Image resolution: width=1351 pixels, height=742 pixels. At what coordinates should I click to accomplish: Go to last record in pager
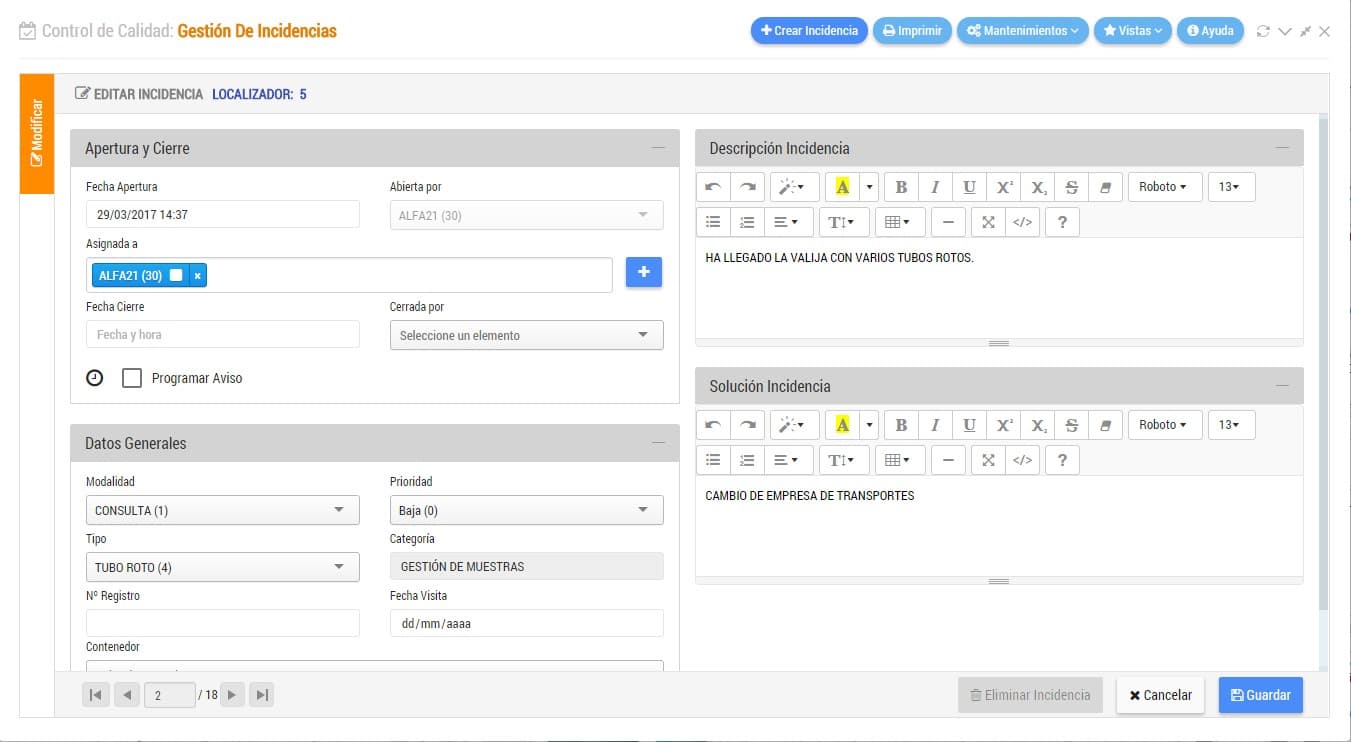pyautogui.click(x=261, y=695)
